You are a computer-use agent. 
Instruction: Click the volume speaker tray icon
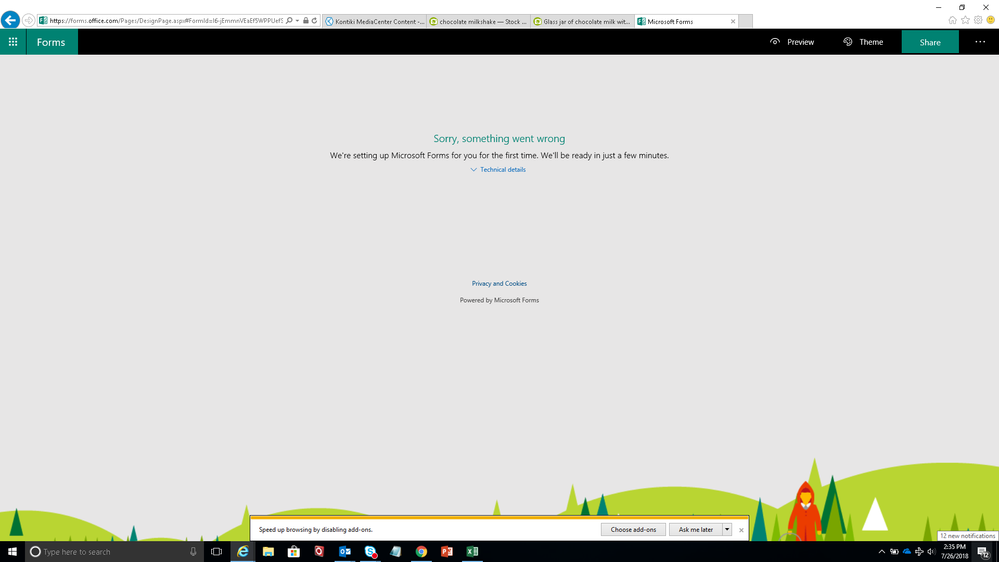[931, 552]
